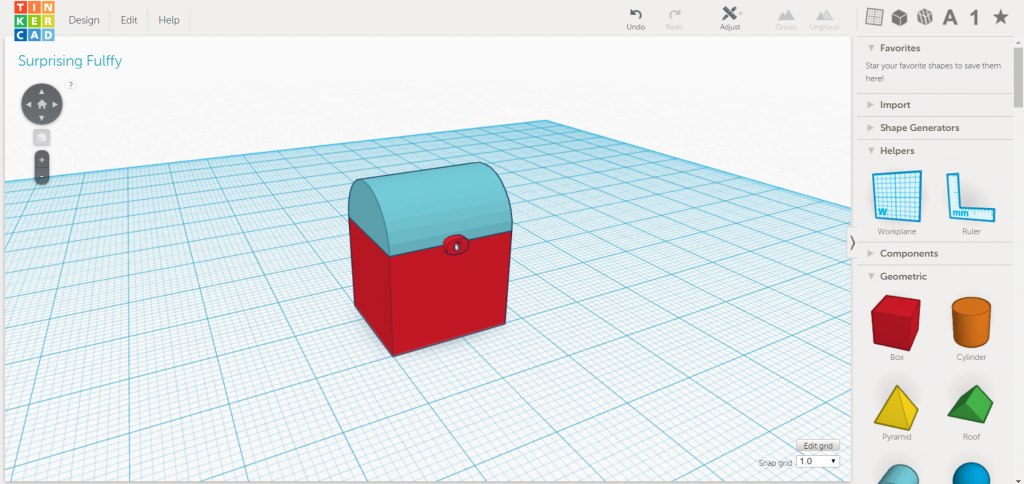Viewport: 1024px width, 484px height.
Task: Switch shape panel to numbers view
Action: click(x=975, y=17)
